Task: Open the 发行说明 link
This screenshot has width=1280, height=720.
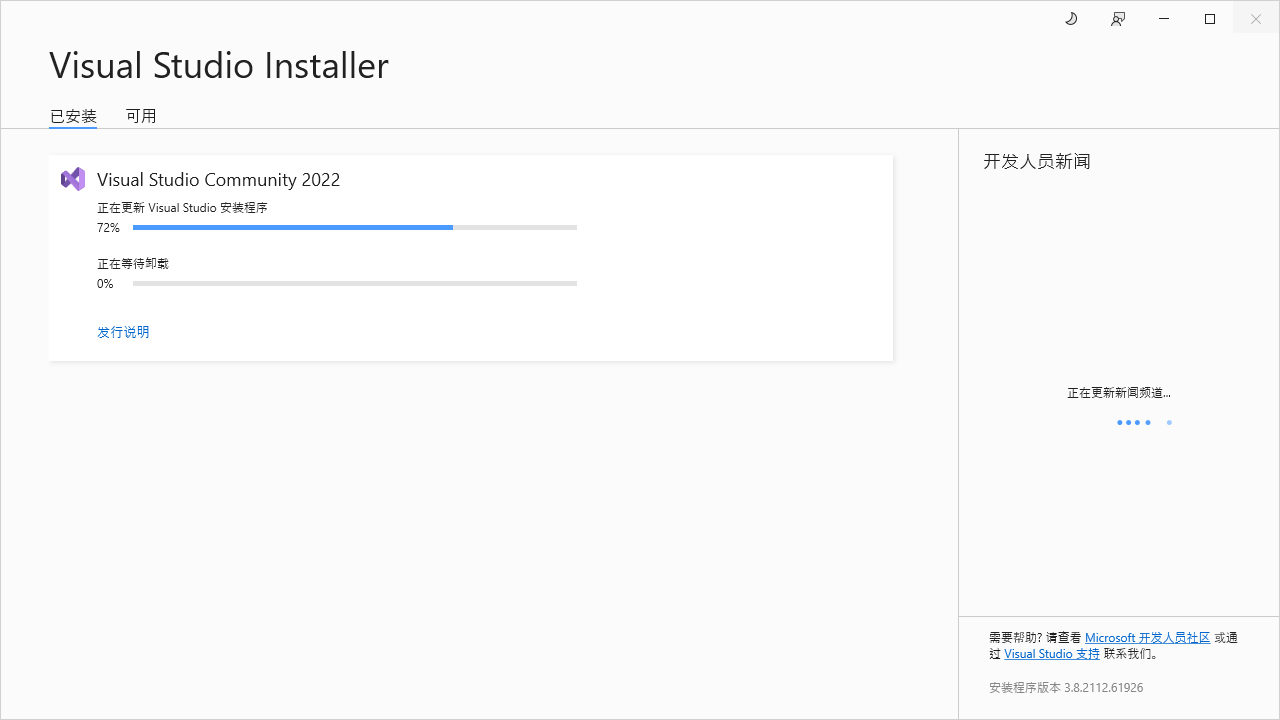Action: point(123,332)
